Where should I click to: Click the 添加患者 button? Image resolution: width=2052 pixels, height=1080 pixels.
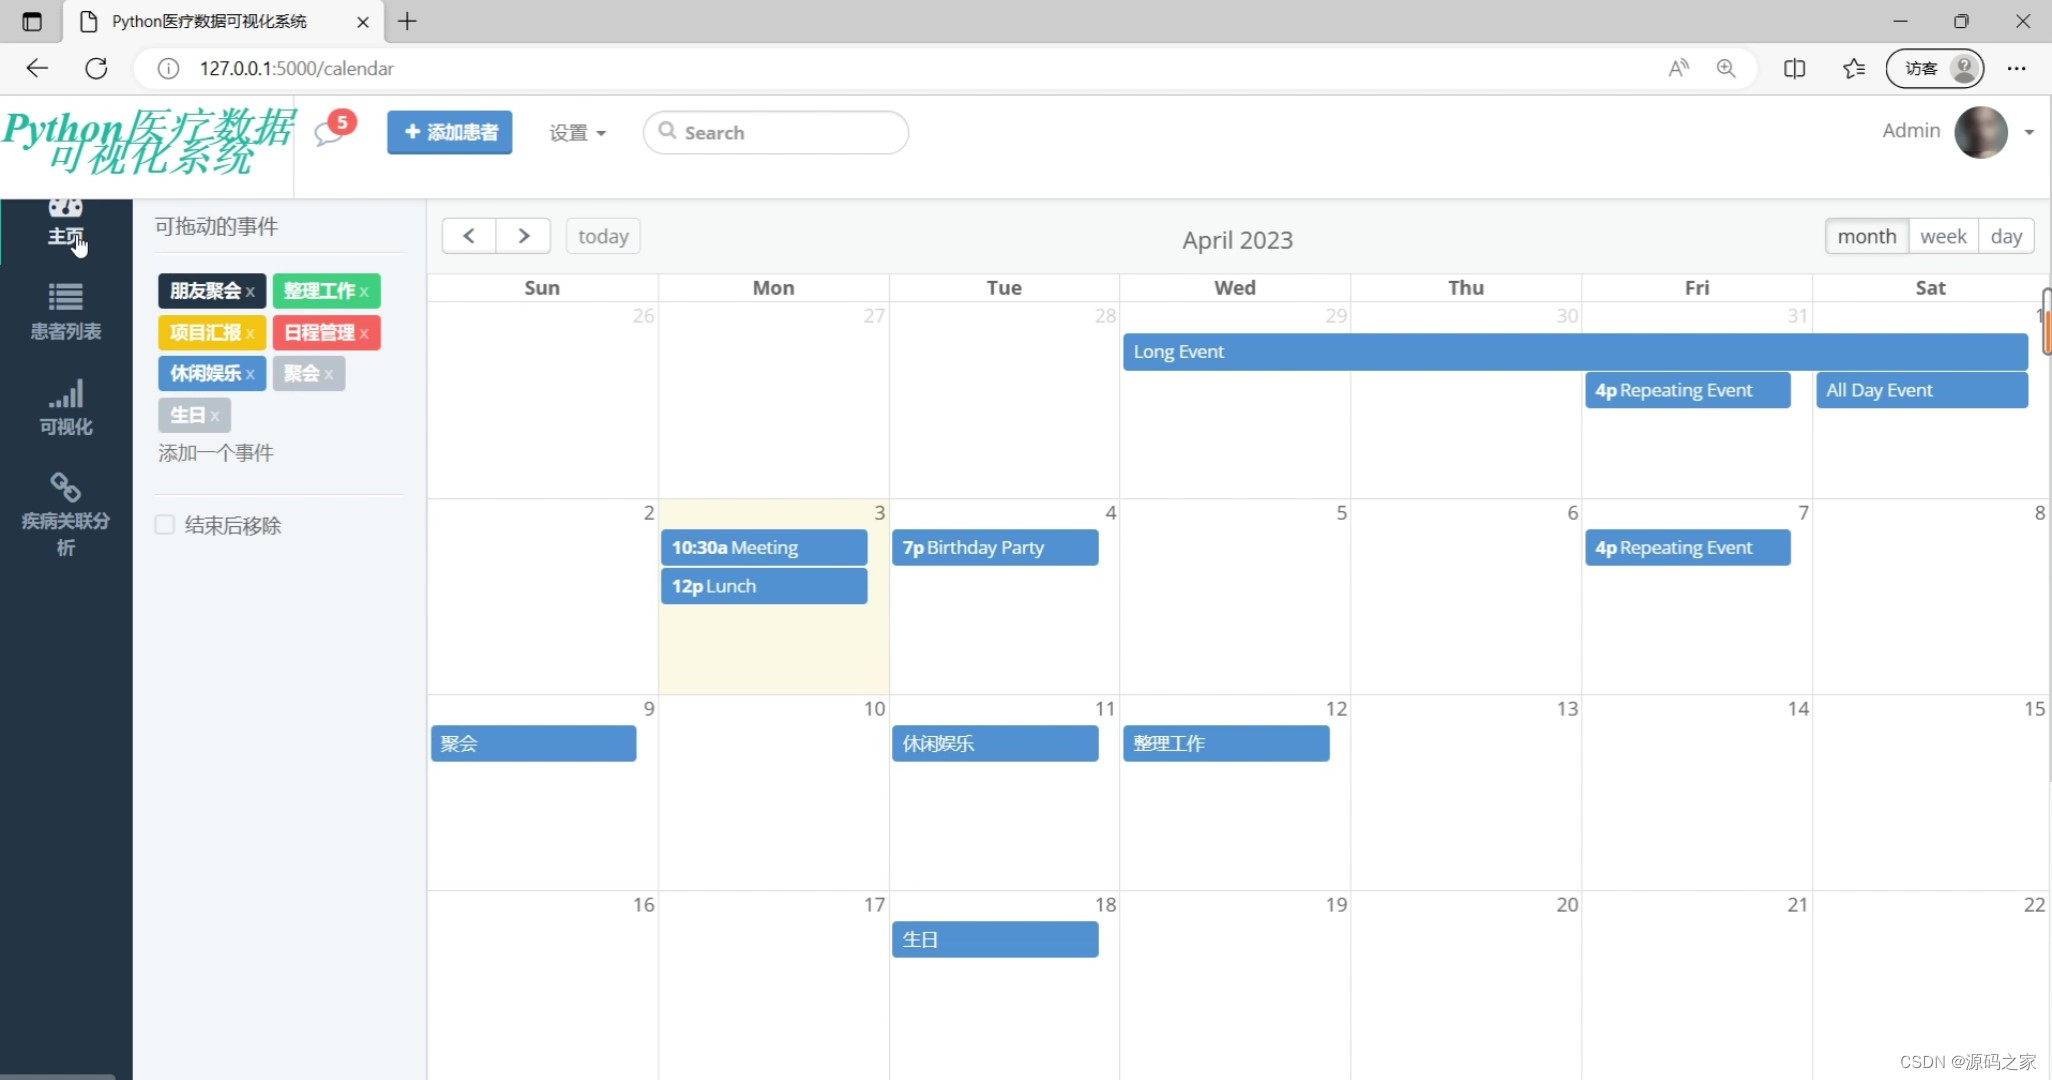point(450,132)
